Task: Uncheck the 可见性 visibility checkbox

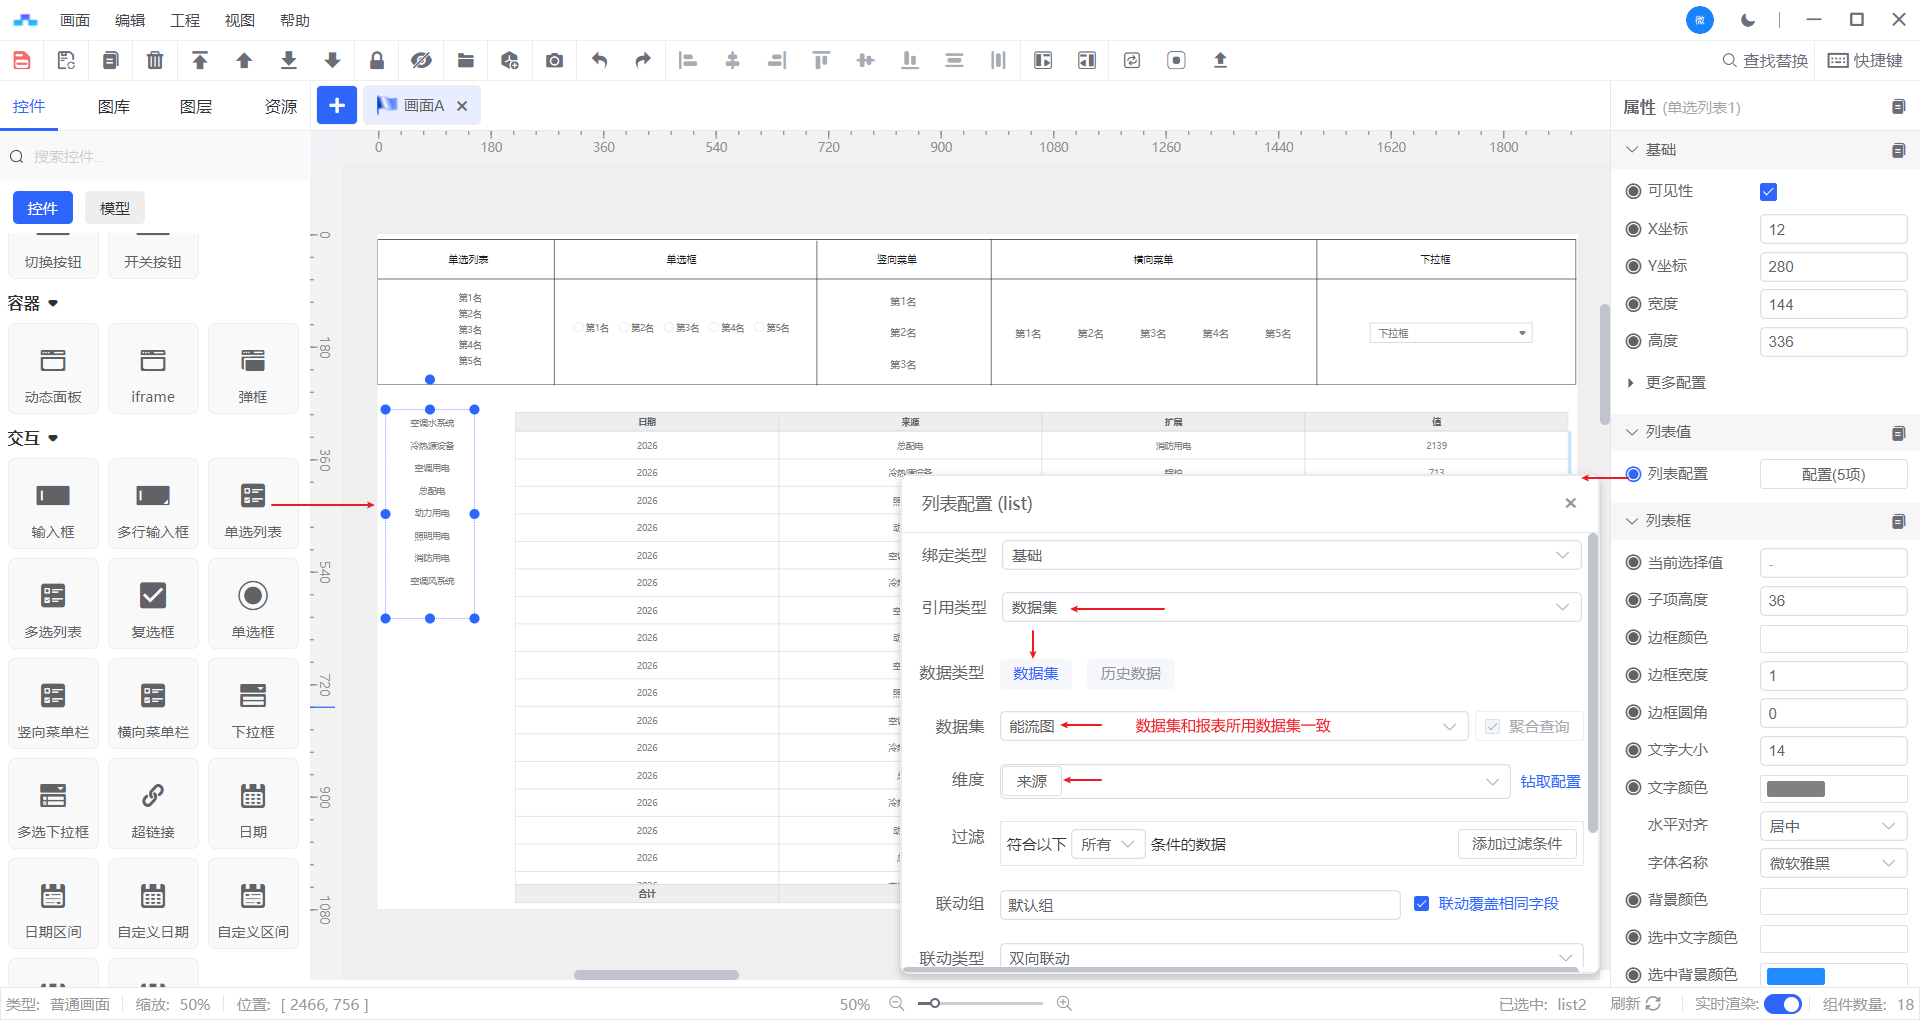Action: [x=1768, y=192]
